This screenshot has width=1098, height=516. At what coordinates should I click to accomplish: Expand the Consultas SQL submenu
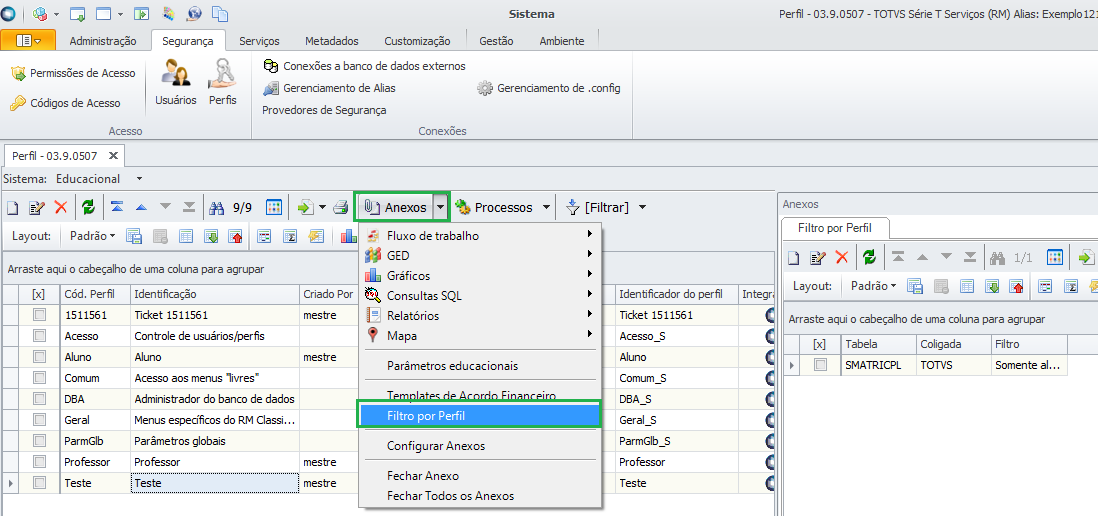pyautogui.click(x=479, y=295)
